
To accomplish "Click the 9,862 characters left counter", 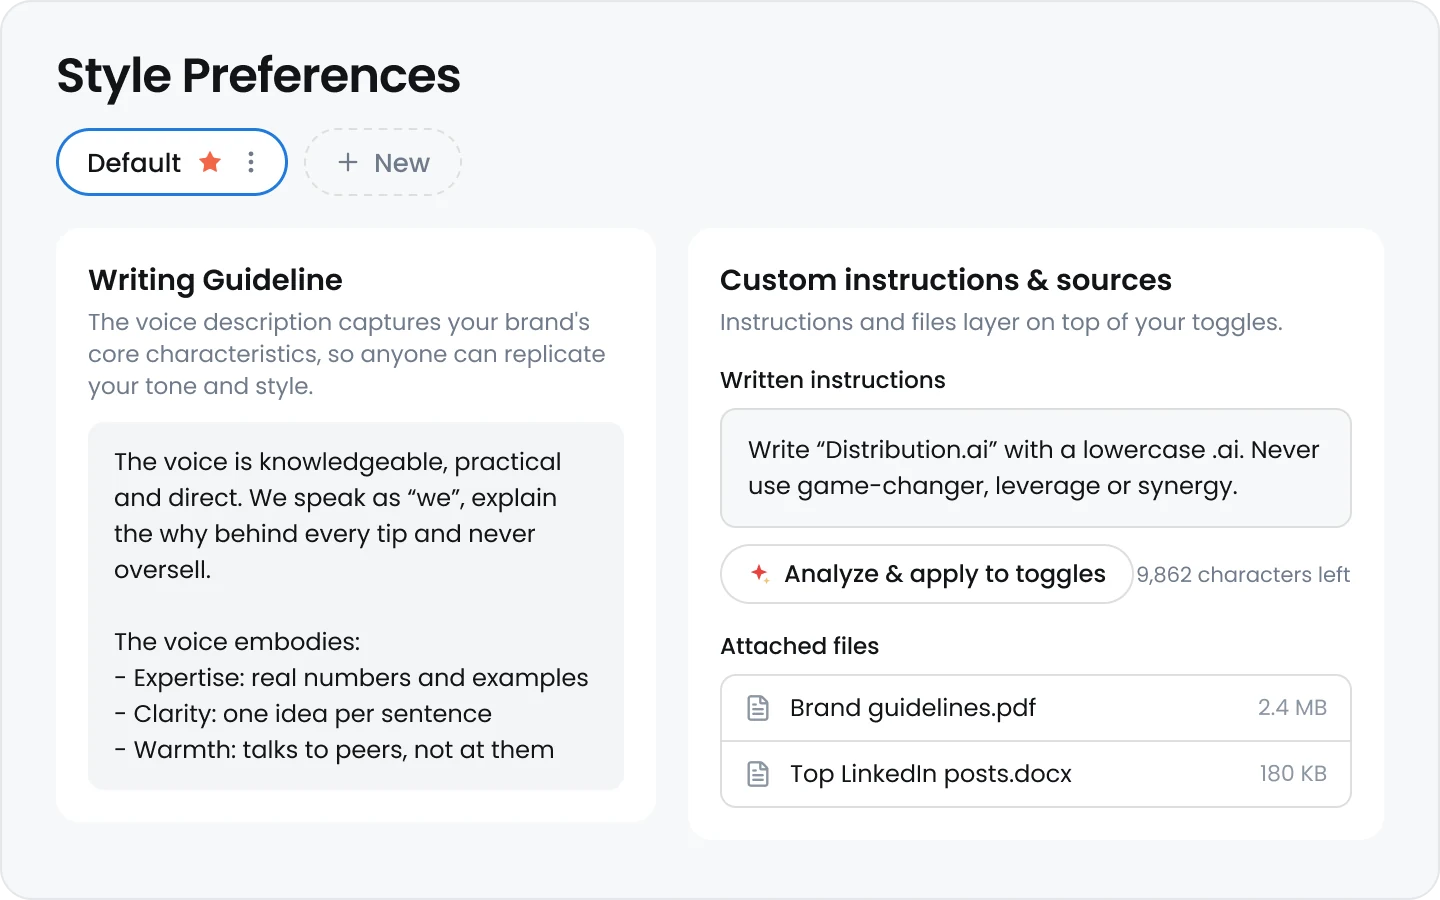I will pyautogui.click(x=1243, y=575).
